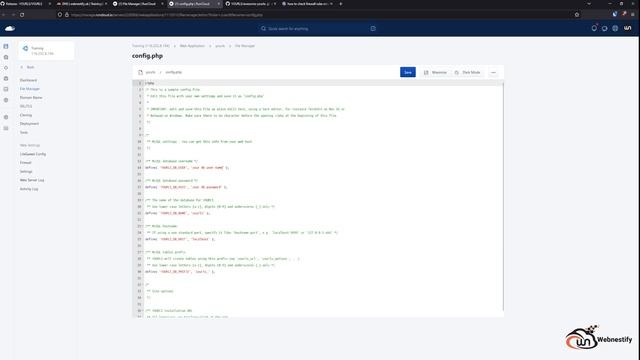This screenshot has height=360, width=640.
Task: Click the yourls breadcrumb link above title
Action: pos(220,46)
